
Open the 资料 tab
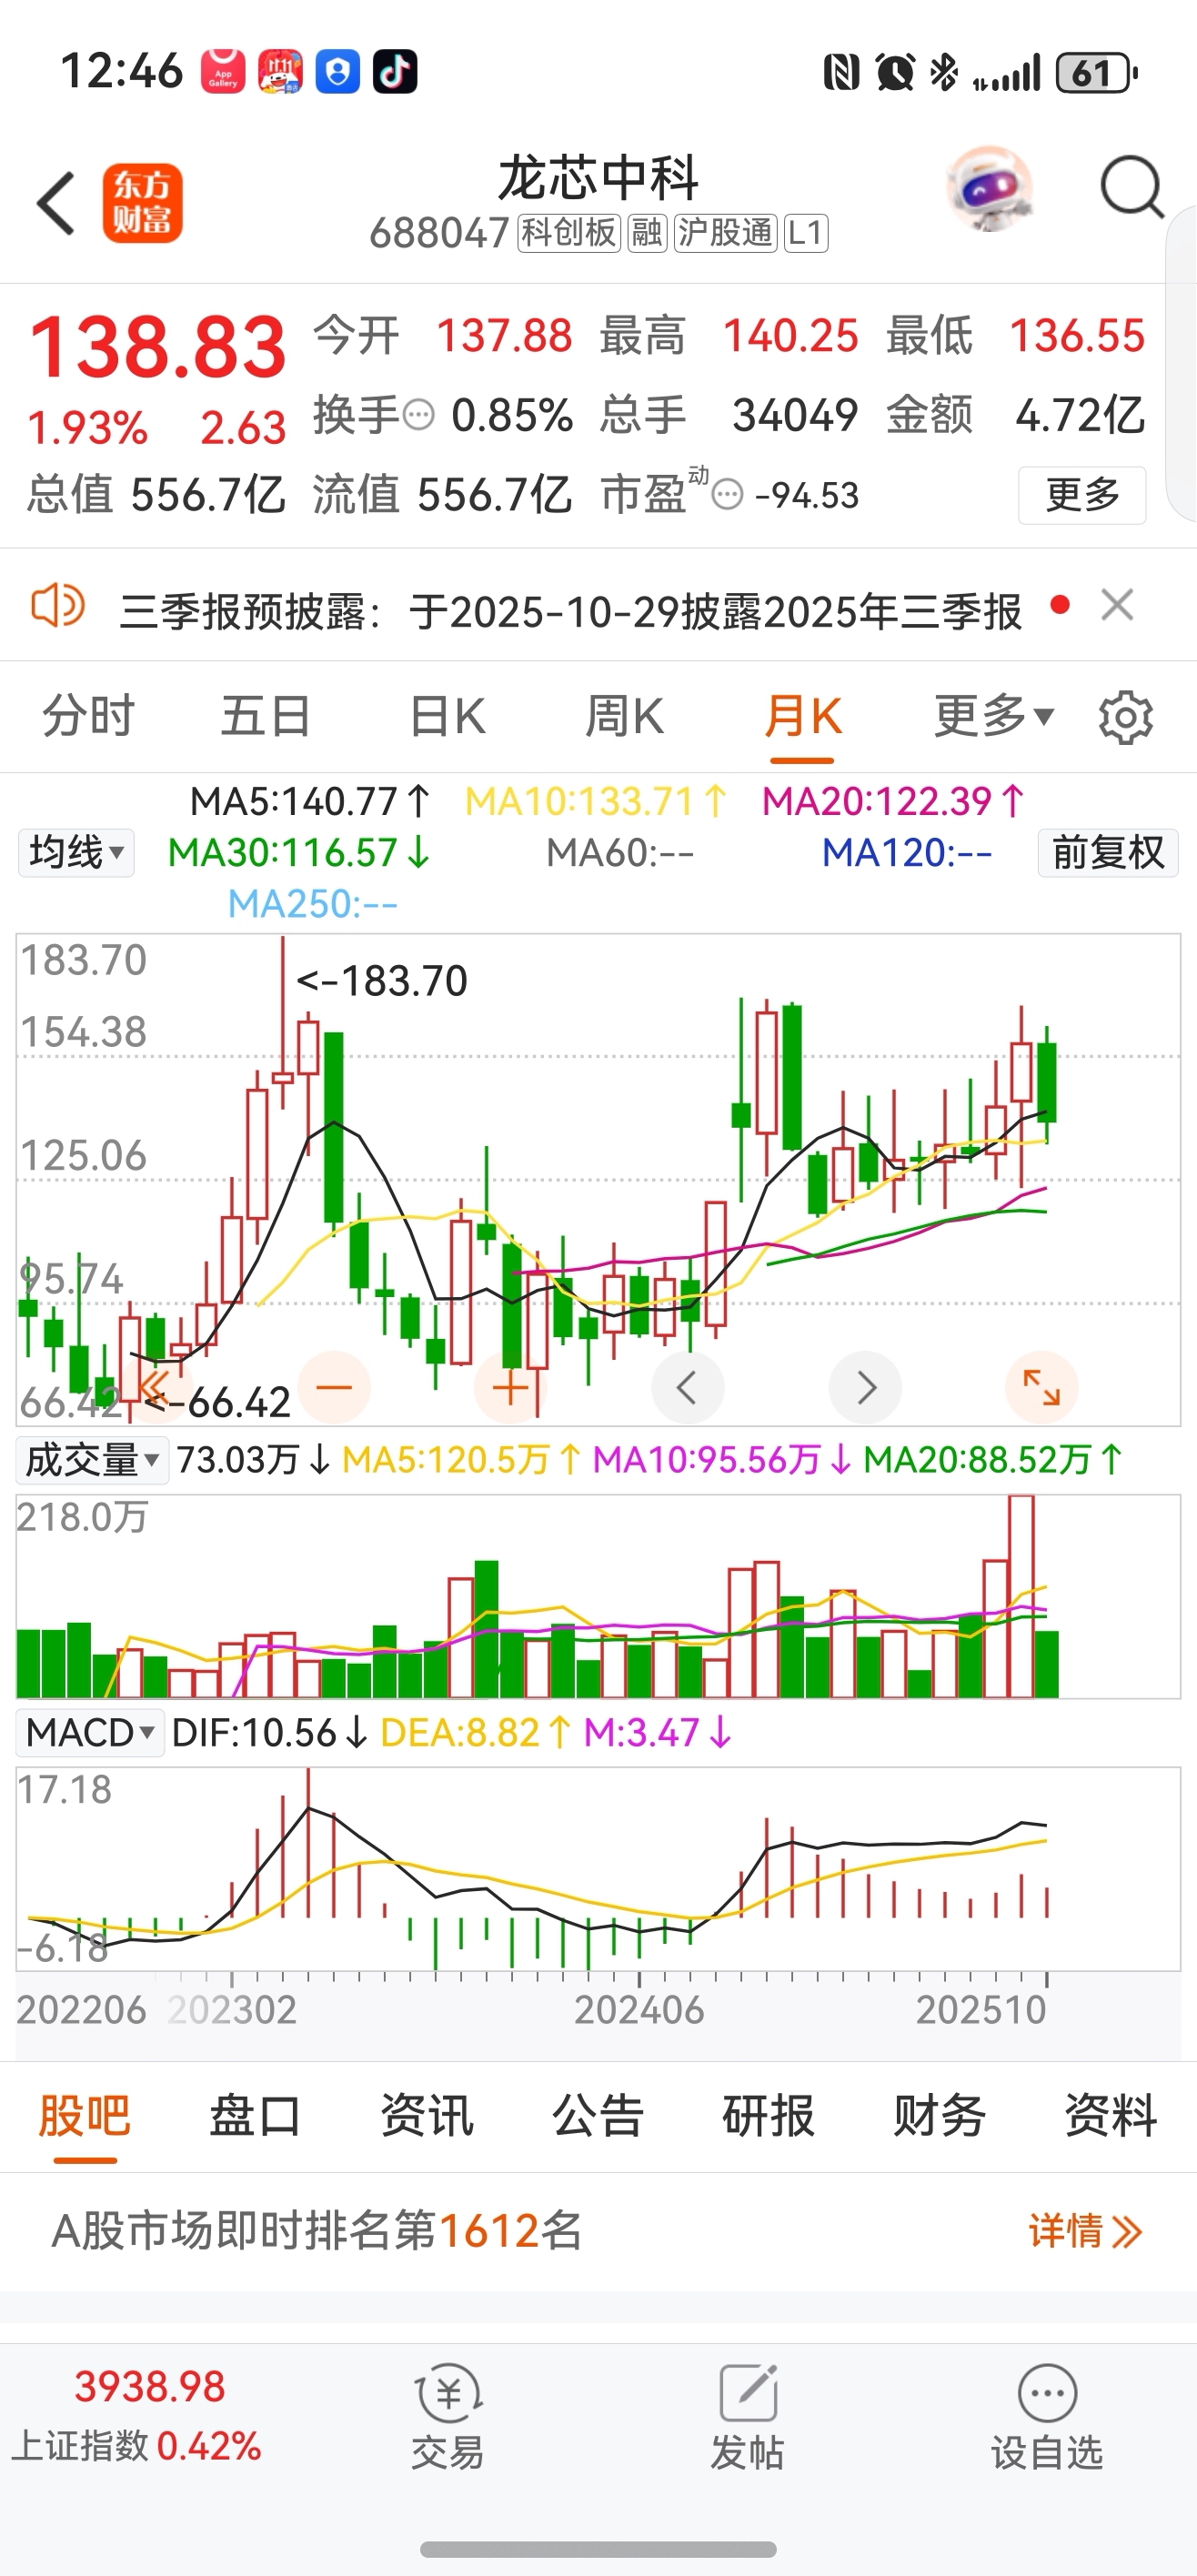click(1111, 2115)
